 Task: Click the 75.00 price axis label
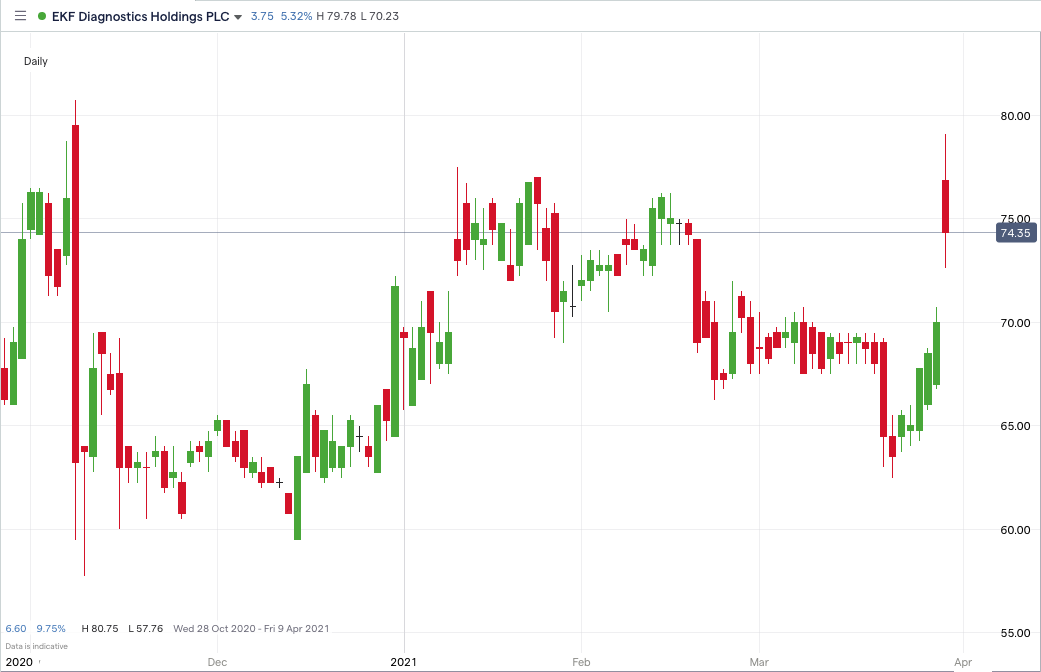click(x=1015, y=218)
